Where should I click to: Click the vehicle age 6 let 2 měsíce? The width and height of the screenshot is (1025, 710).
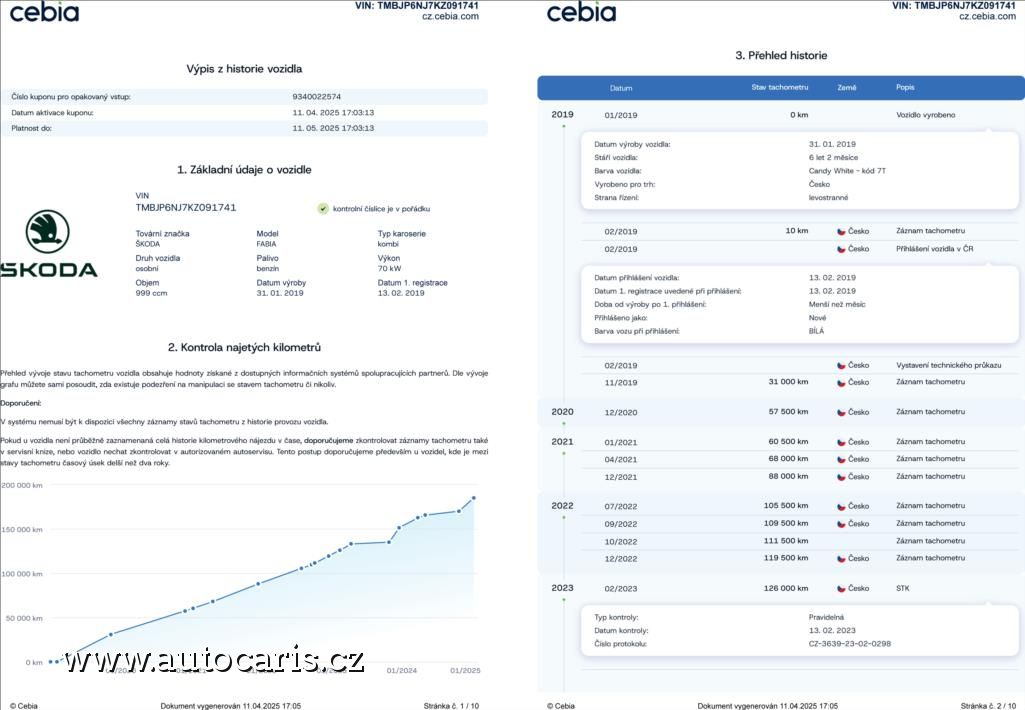click(833, 158)
